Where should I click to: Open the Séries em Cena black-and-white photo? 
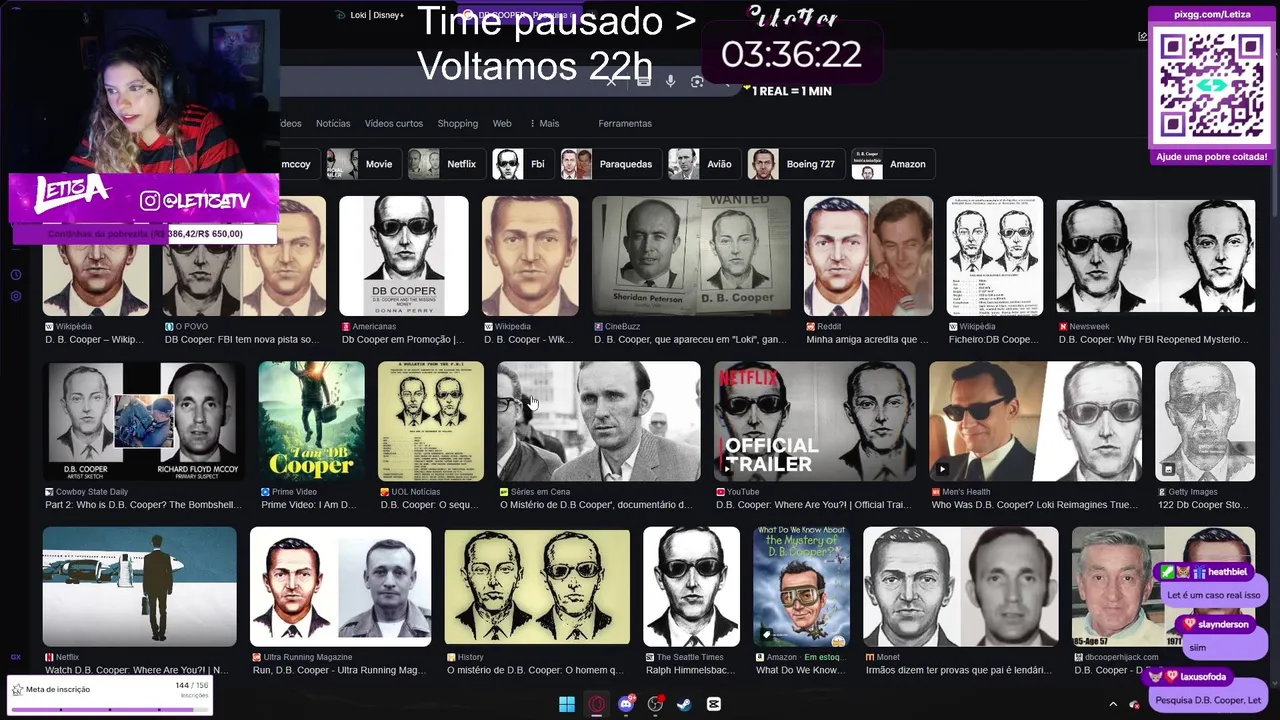pyautogui.click(x=599, y=421)
